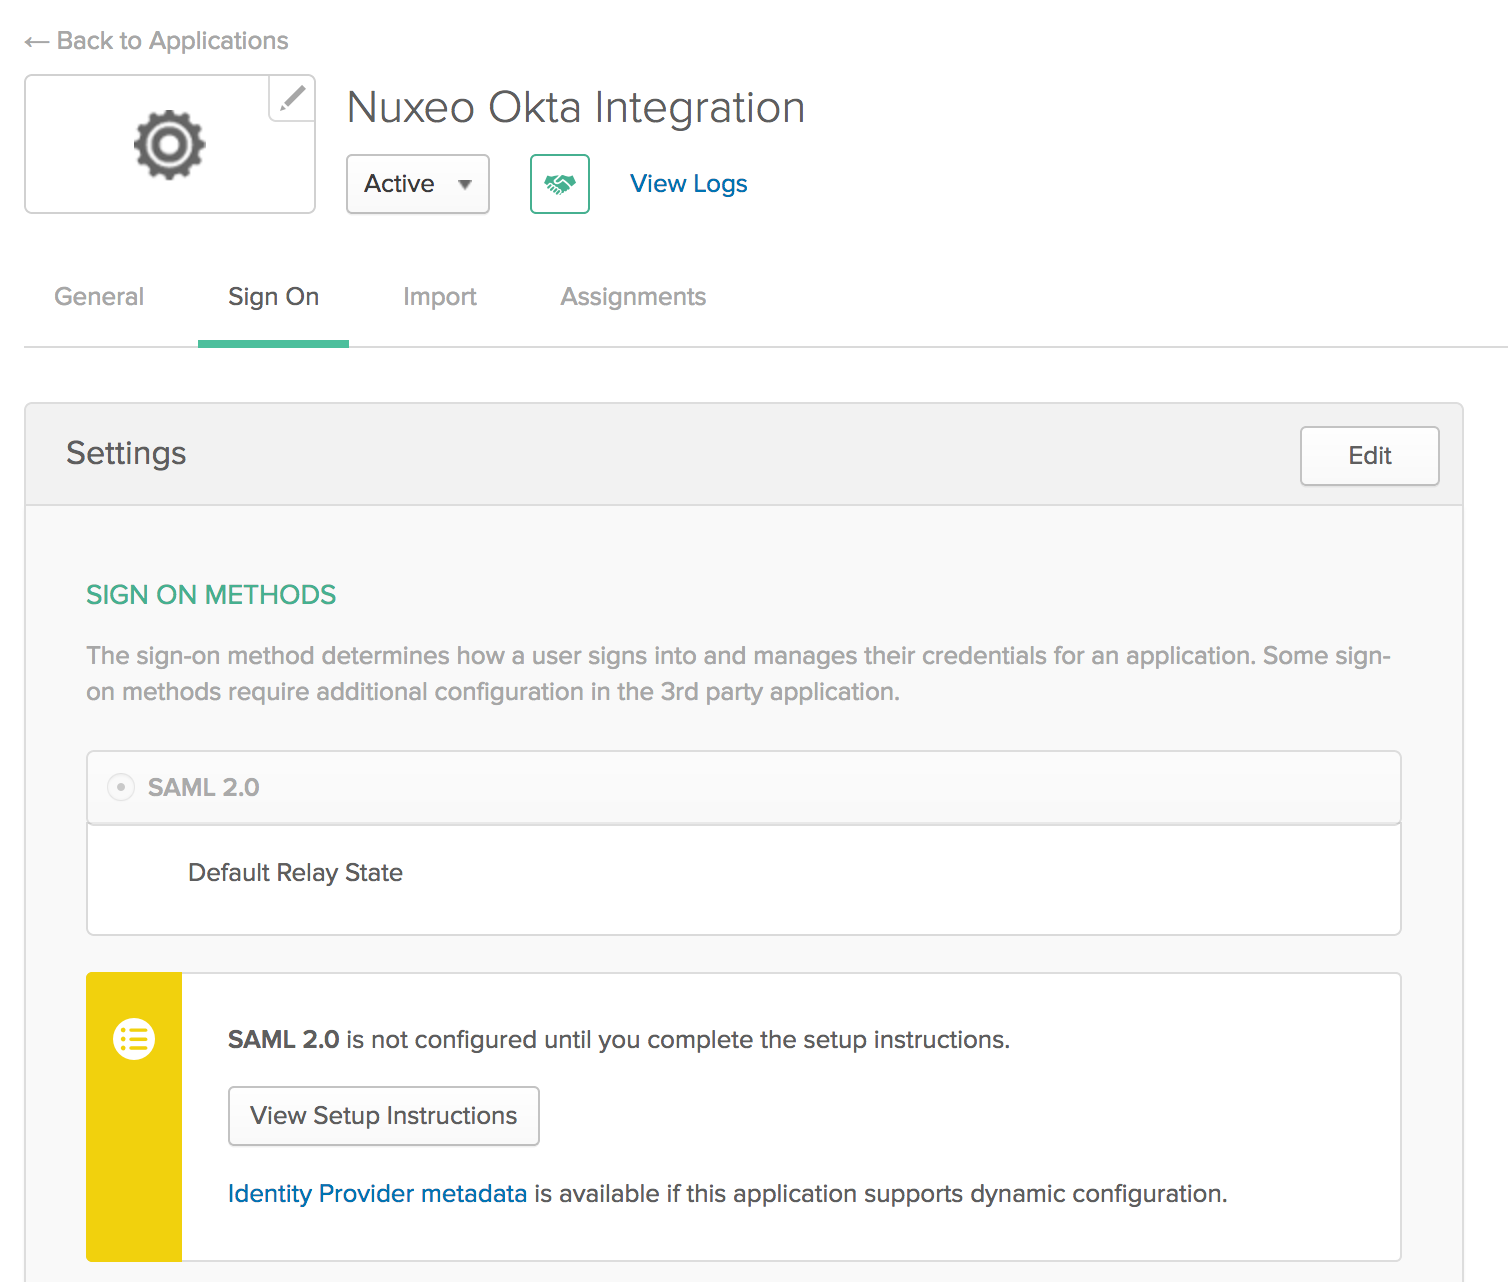Click the Nuxeo Okta Integration title
The width and height of the screenshot is (1508, 1282).
(576, 108)
